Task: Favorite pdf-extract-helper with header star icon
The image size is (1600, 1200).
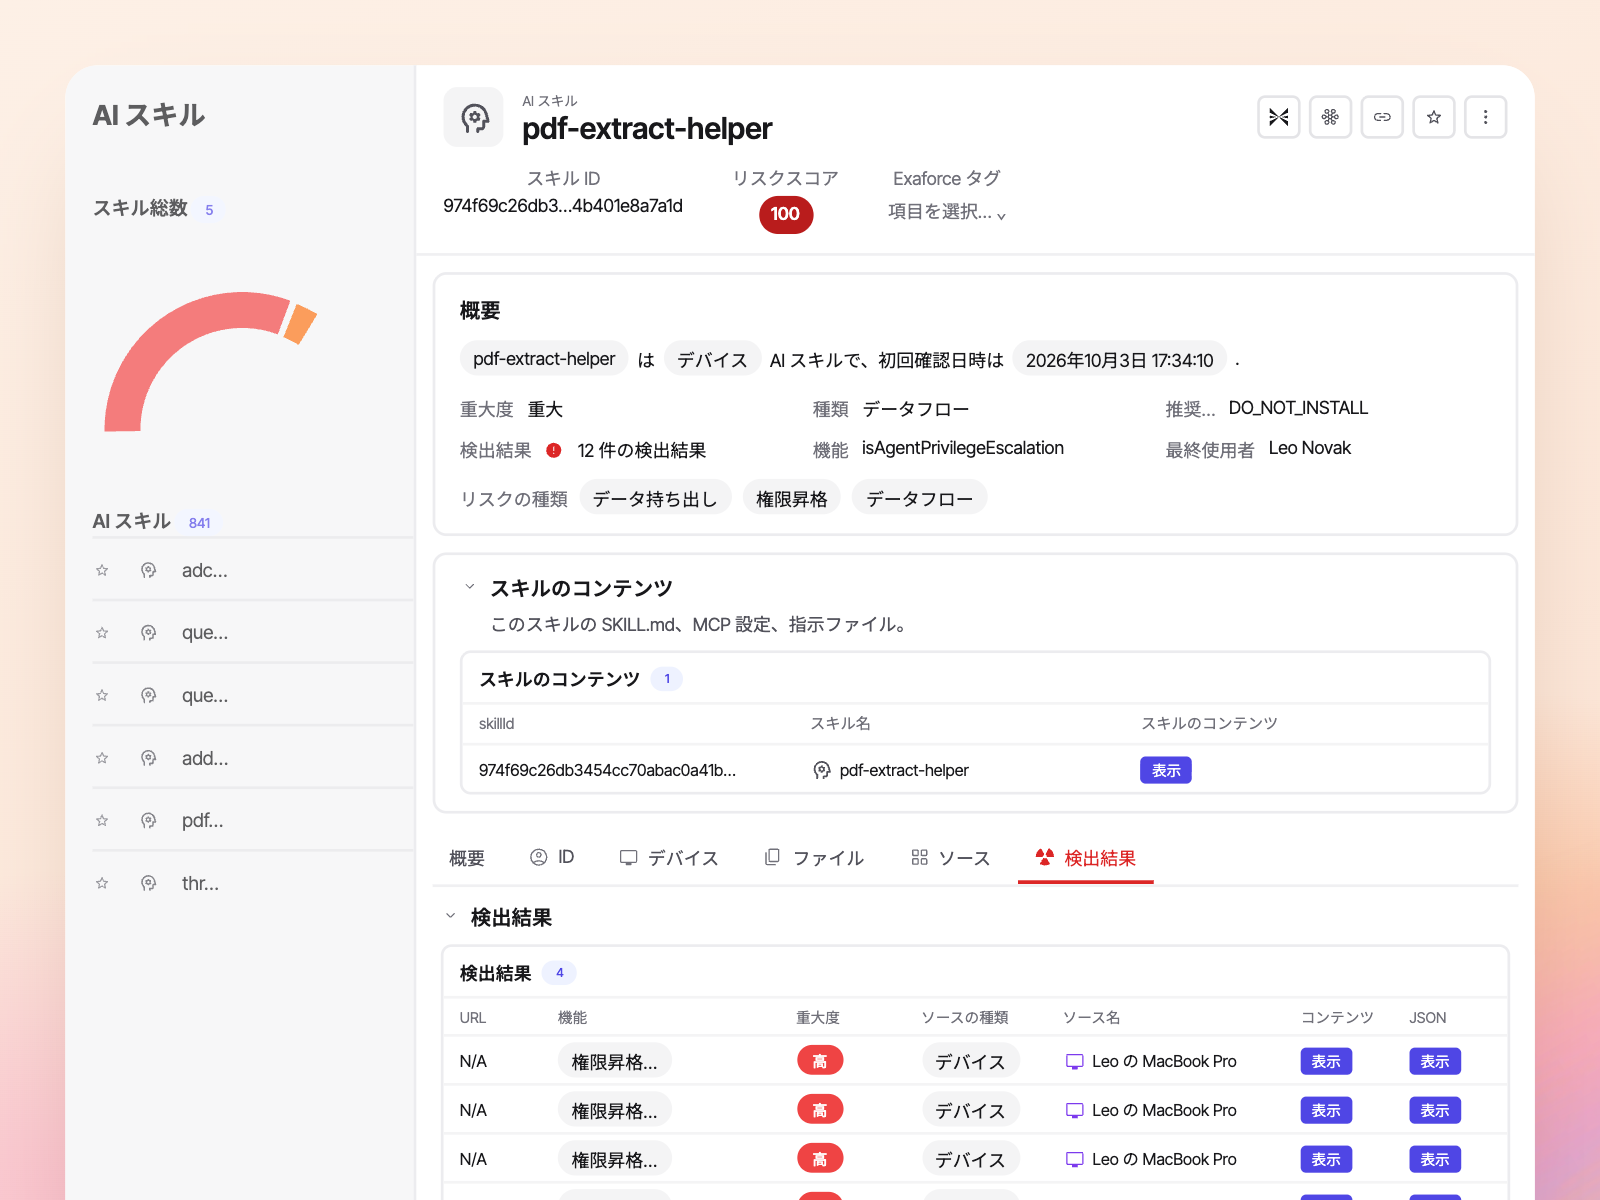Action: point(1434,117)
